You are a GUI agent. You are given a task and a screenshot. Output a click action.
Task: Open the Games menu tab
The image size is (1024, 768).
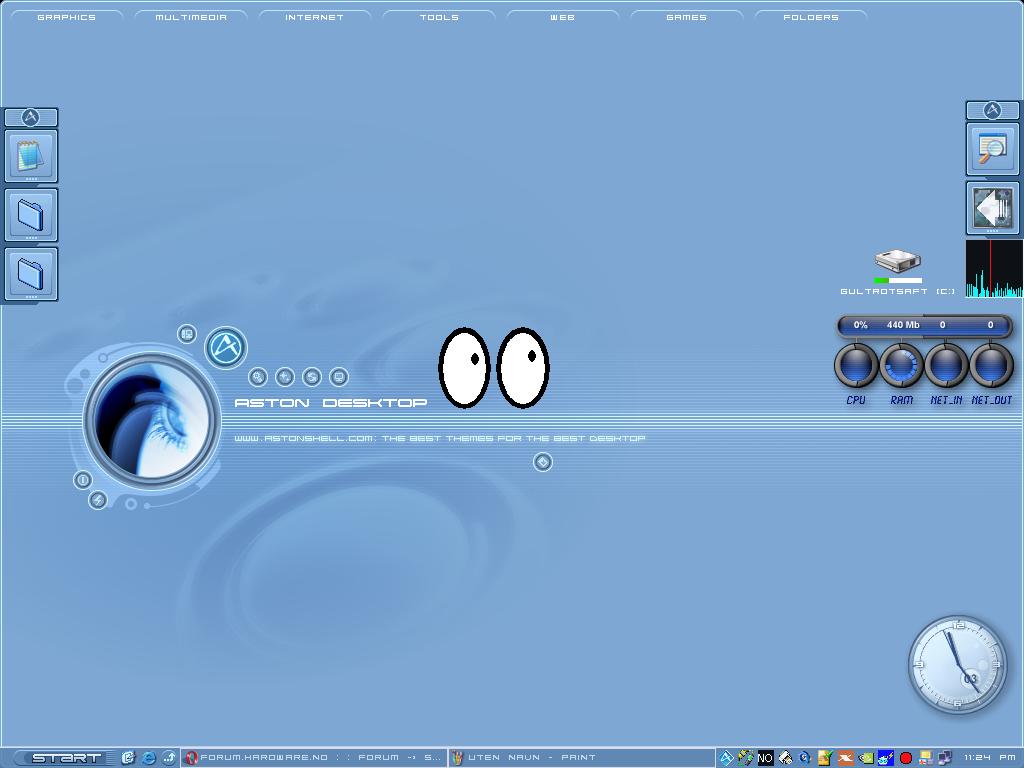[686, 17]
